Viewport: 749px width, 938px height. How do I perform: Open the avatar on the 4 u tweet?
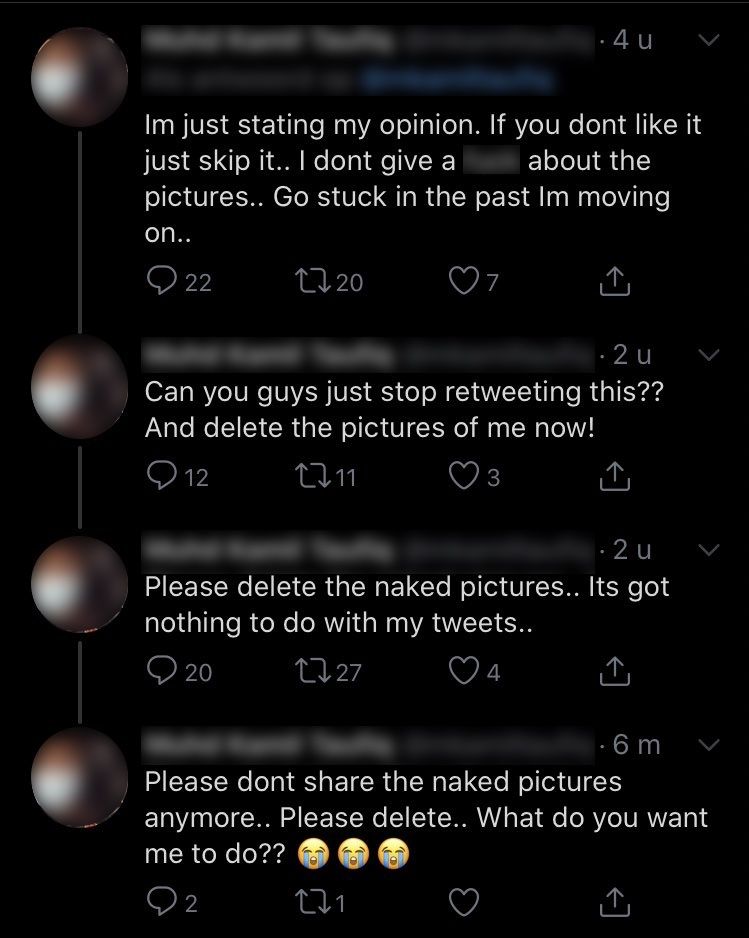tap(80, 77)
